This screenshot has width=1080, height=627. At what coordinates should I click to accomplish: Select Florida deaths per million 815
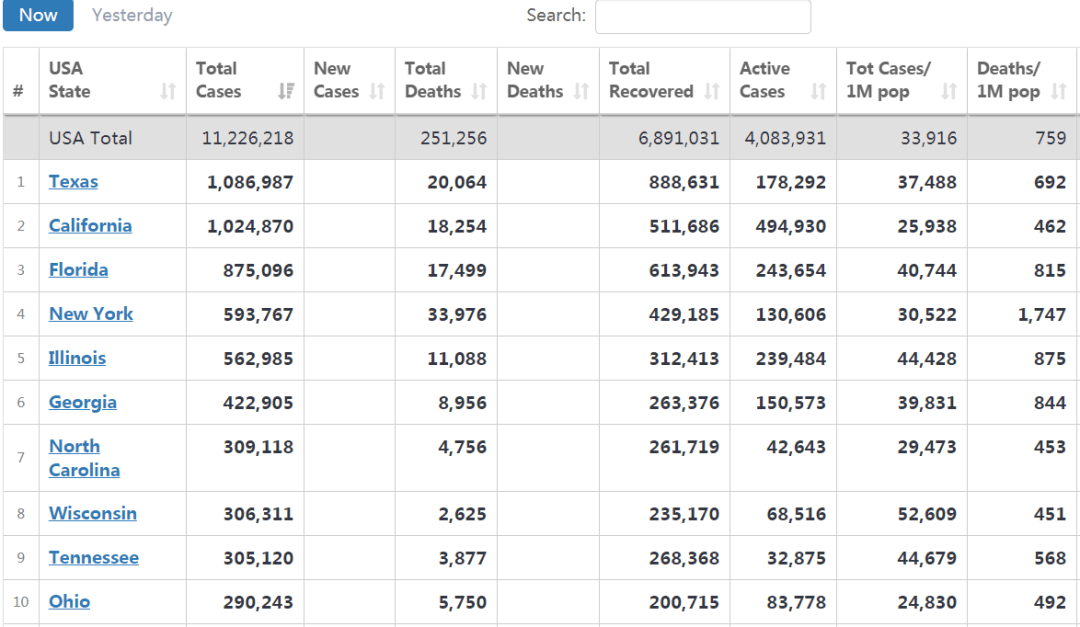click(x=1050, y=270)
